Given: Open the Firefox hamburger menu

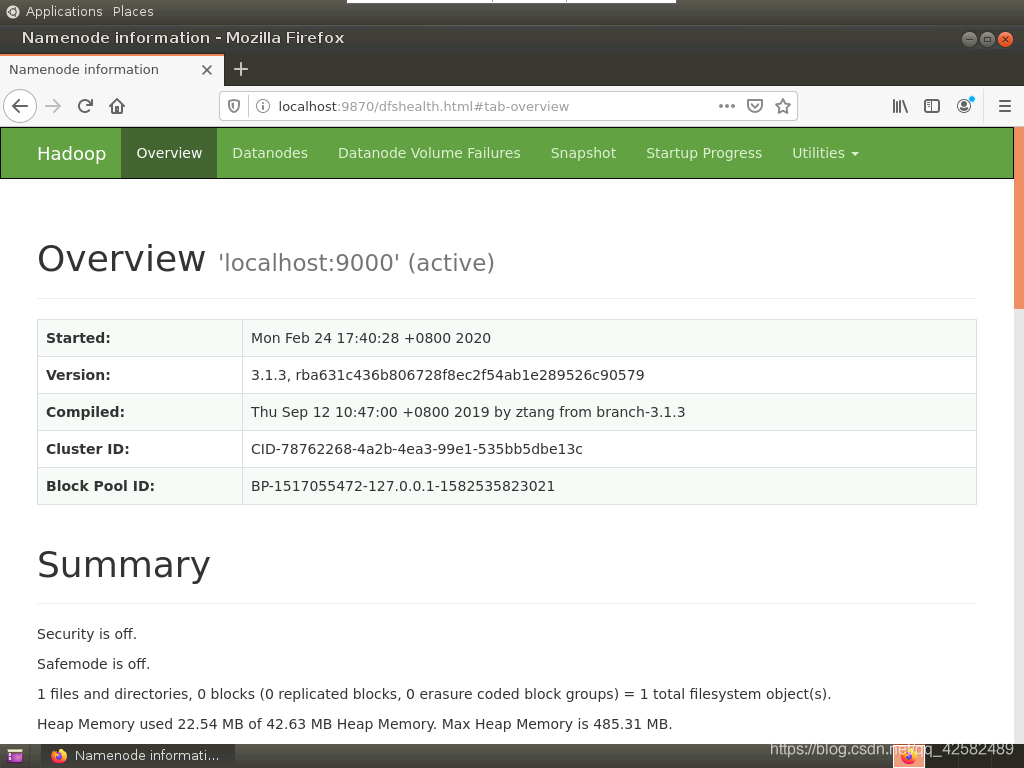Looking at the screenshot, I should click(1005, 106).
